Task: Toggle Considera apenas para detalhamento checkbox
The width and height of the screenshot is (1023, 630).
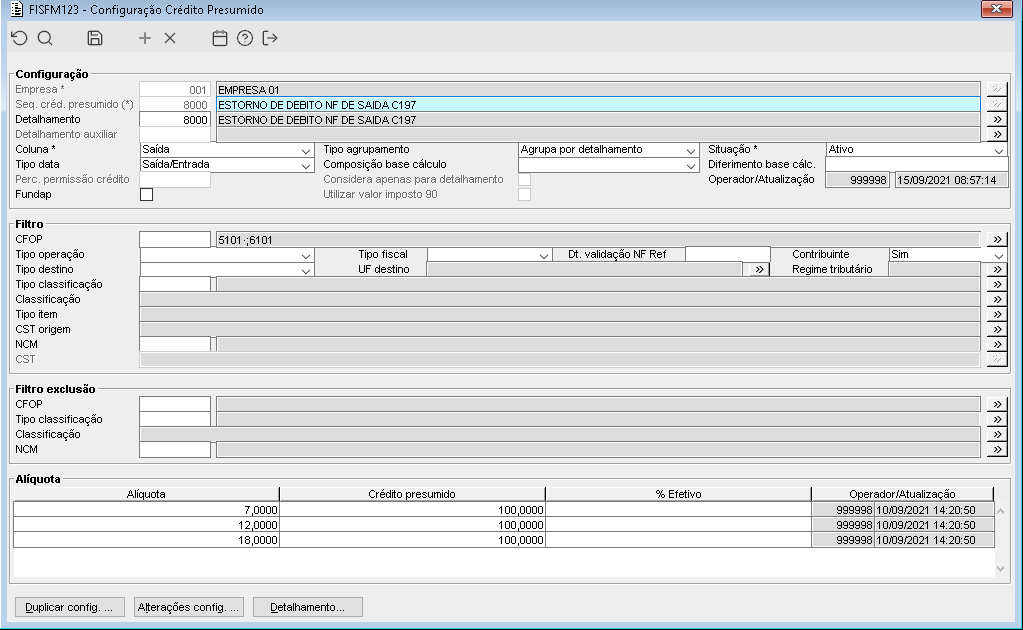Action: click(525, 179)
